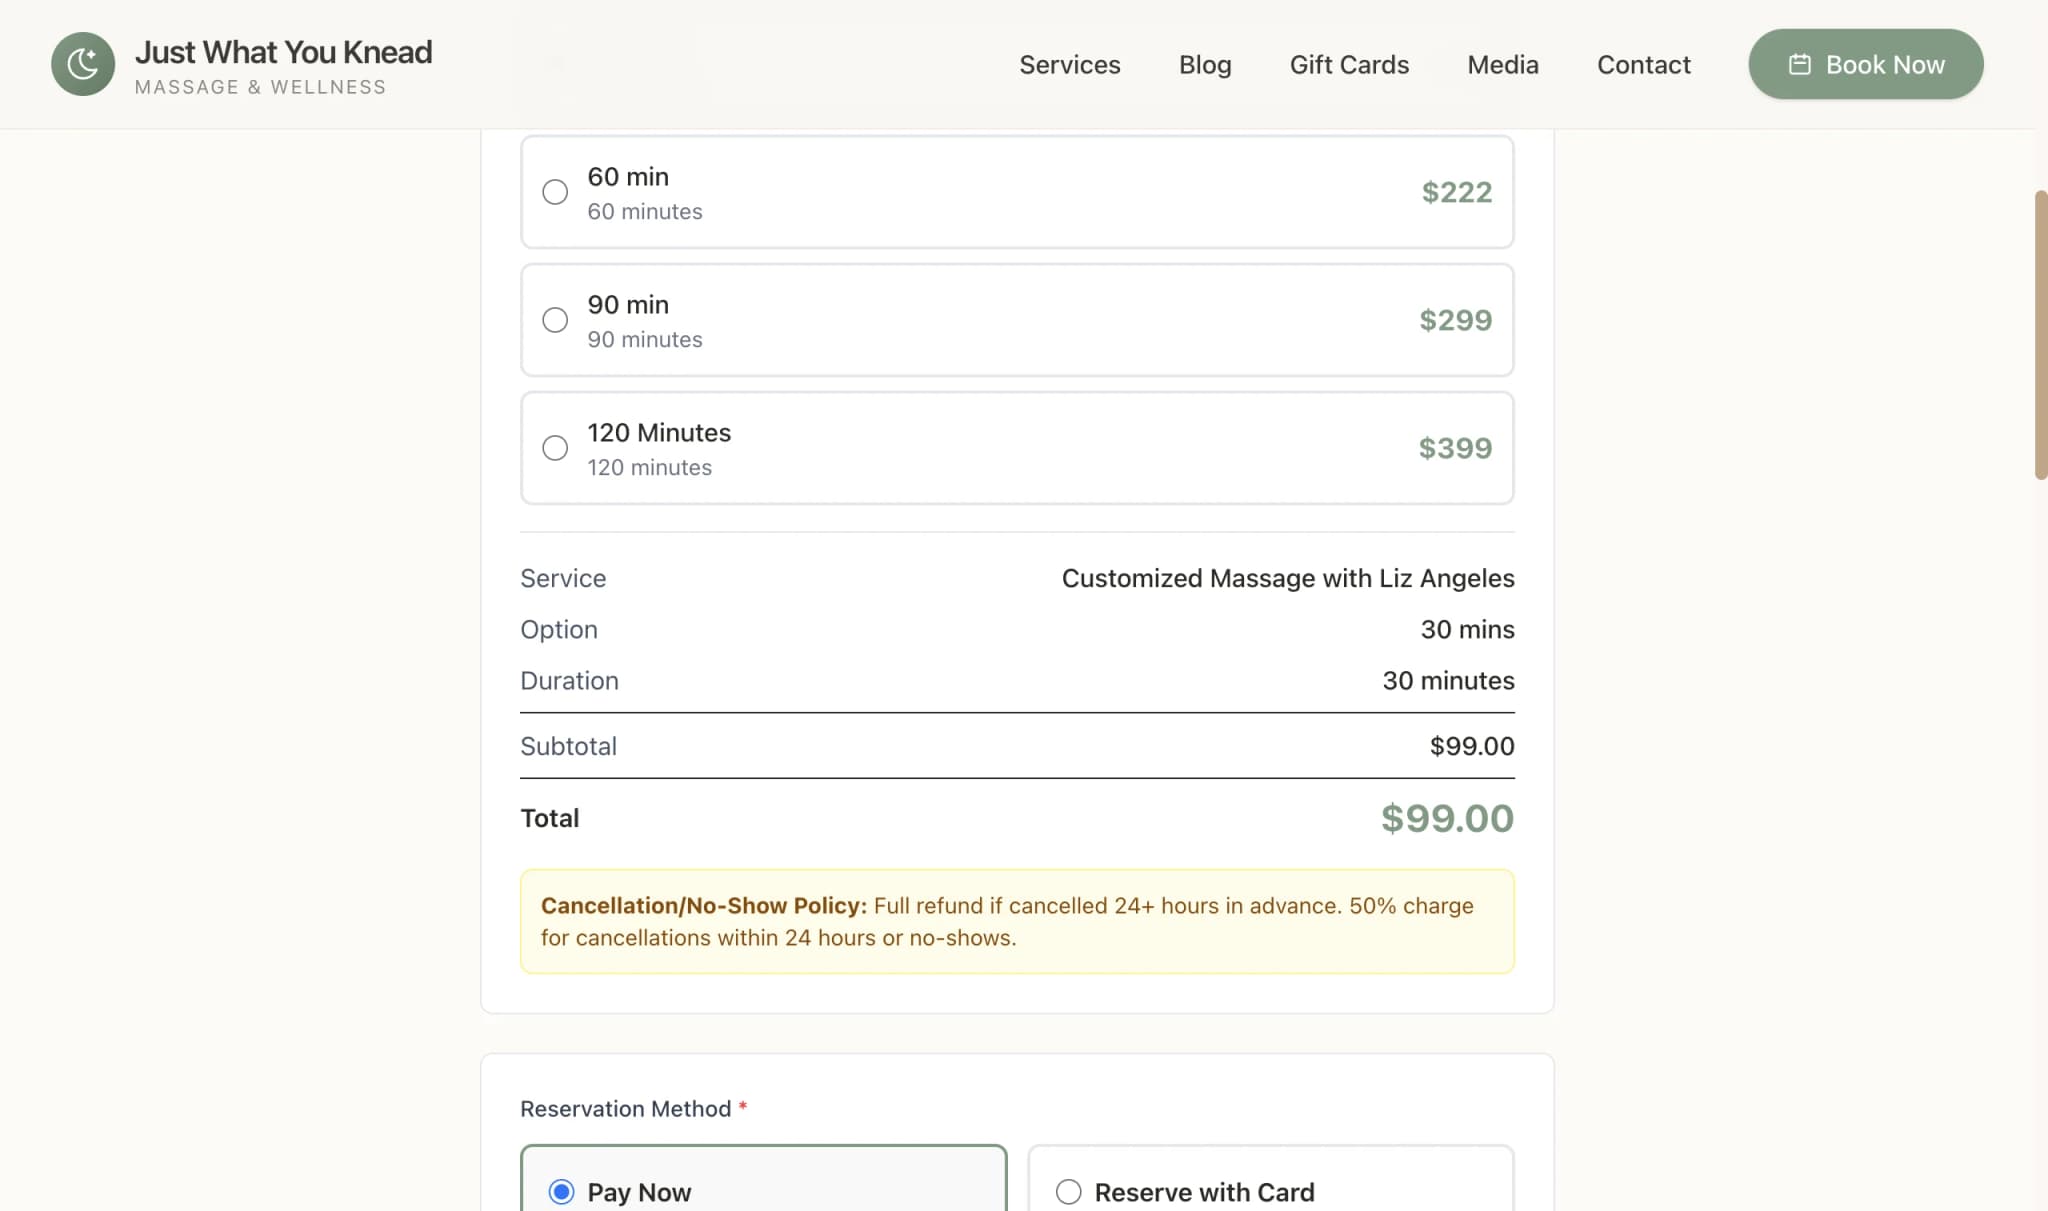2048x1211 pixels.
Task: Click the Subtotal label
Action: 568,746
